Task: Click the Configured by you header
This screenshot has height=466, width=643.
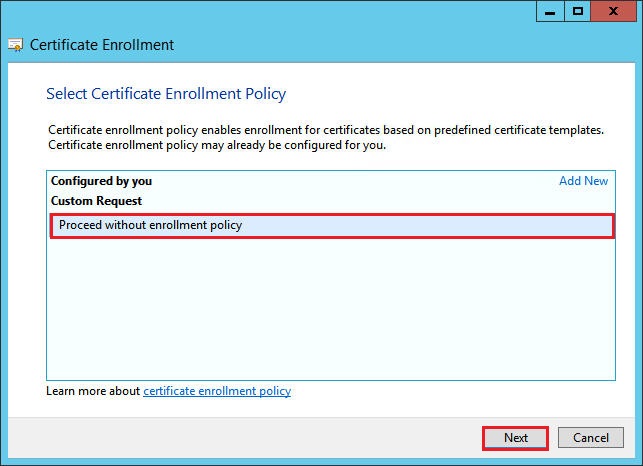Action: coord(101,181)
